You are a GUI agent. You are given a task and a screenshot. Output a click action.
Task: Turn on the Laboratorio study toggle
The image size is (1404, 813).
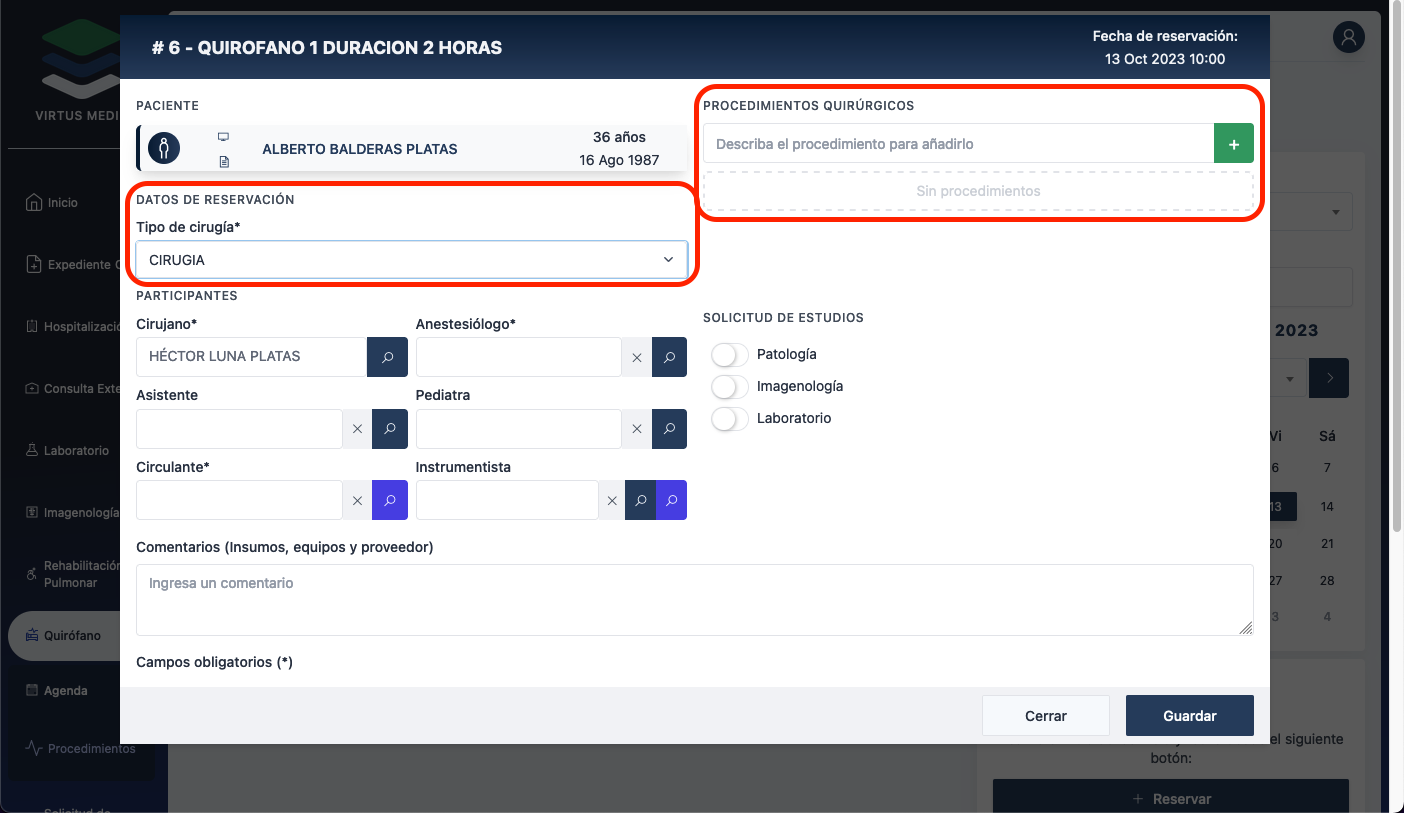tap(730, 419)
